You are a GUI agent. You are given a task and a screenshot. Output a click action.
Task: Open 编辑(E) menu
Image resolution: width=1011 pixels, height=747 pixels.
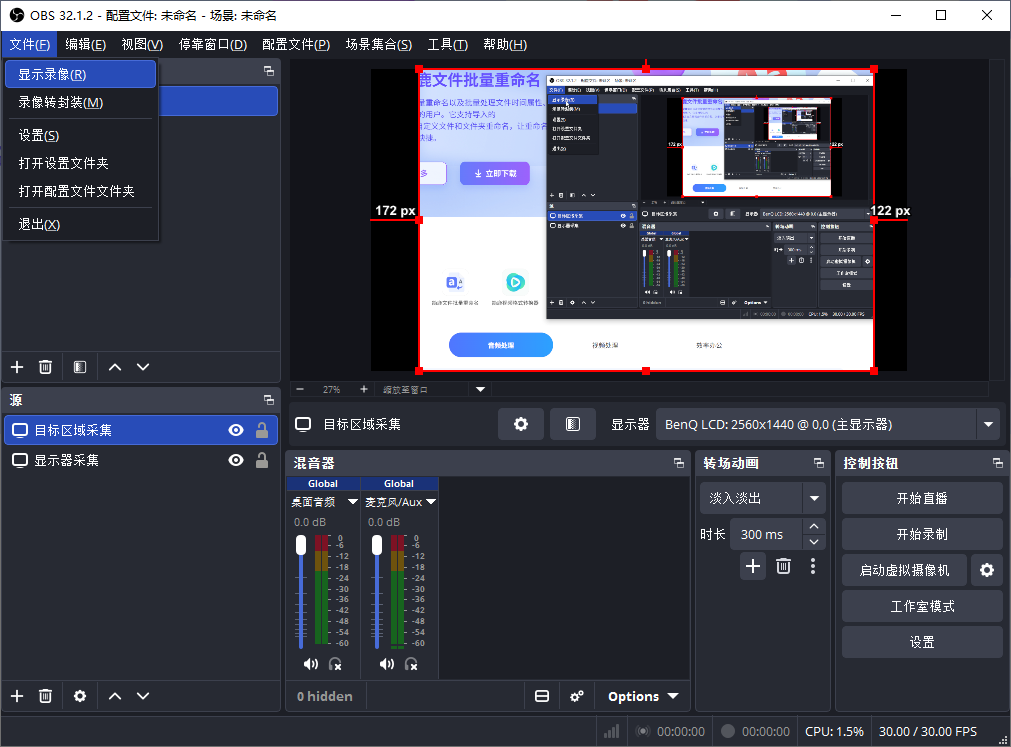pyautogui.click(x=85, y=44)
